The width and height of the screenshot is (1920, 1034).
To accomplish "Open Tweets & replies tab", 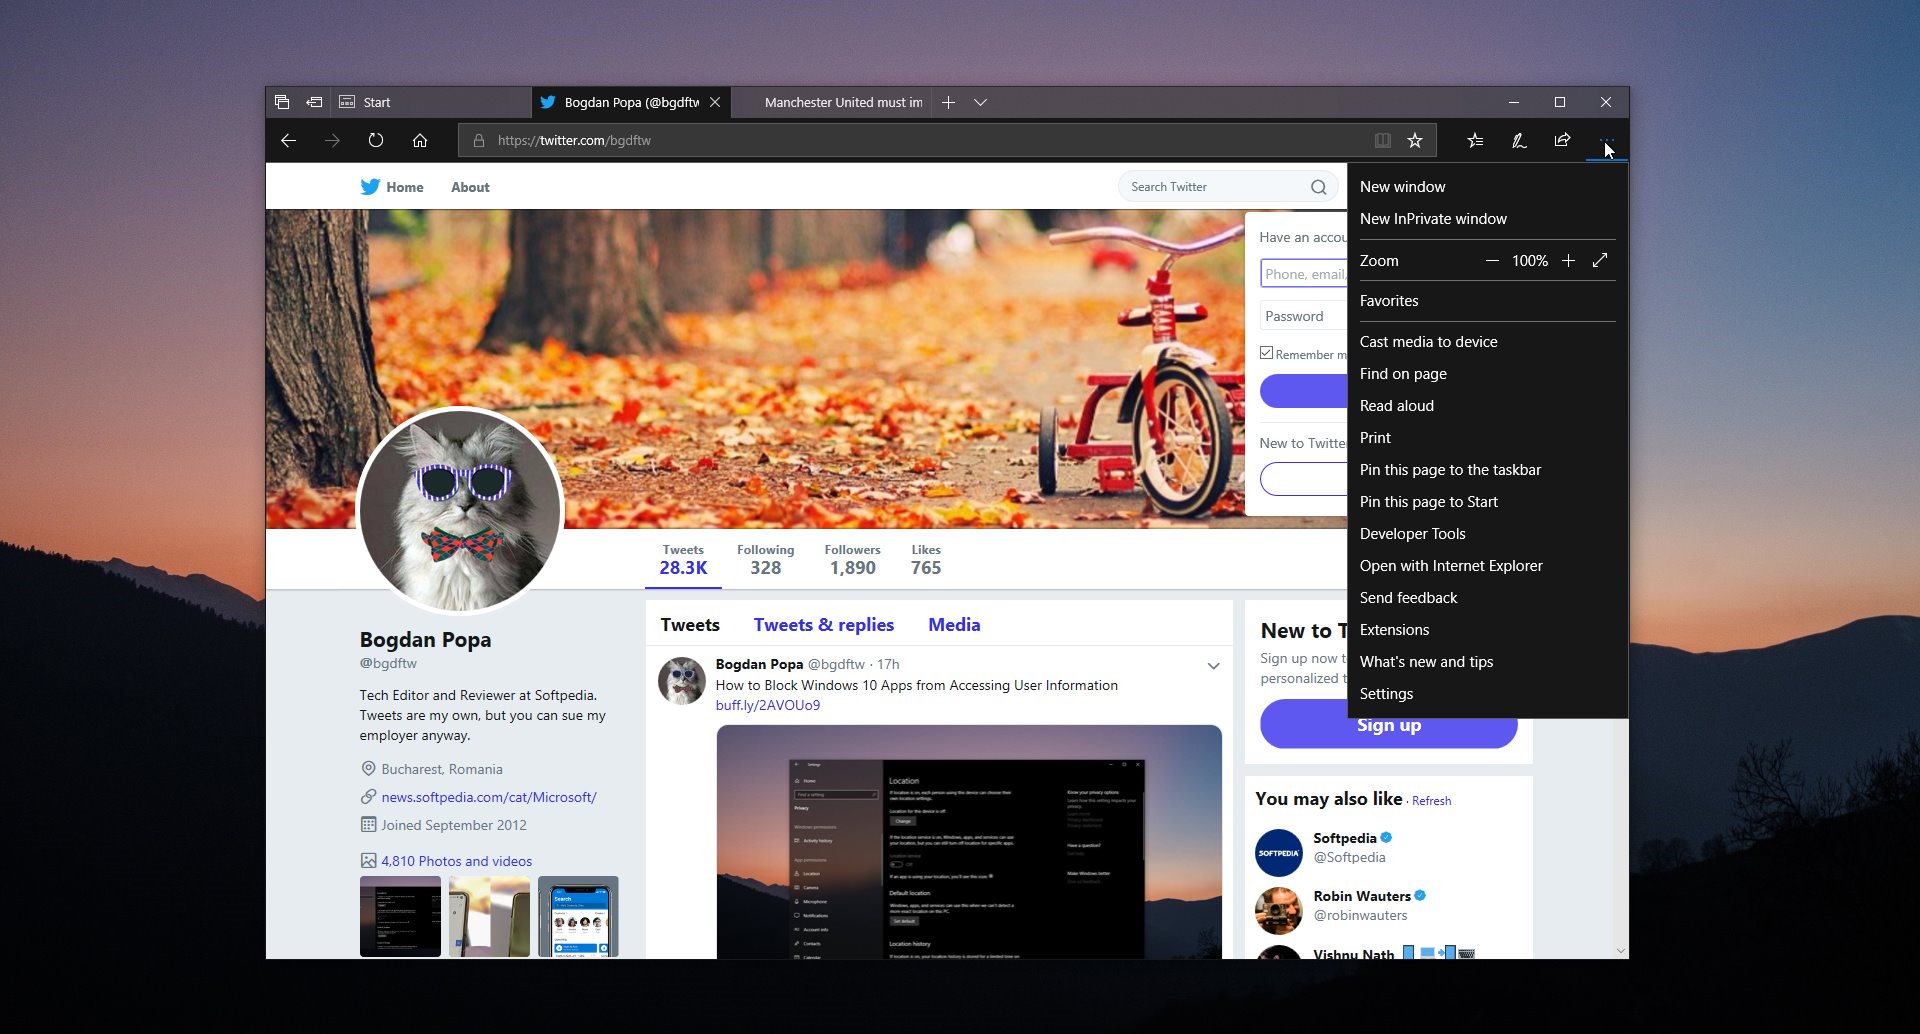I will [x=824, y=625].
